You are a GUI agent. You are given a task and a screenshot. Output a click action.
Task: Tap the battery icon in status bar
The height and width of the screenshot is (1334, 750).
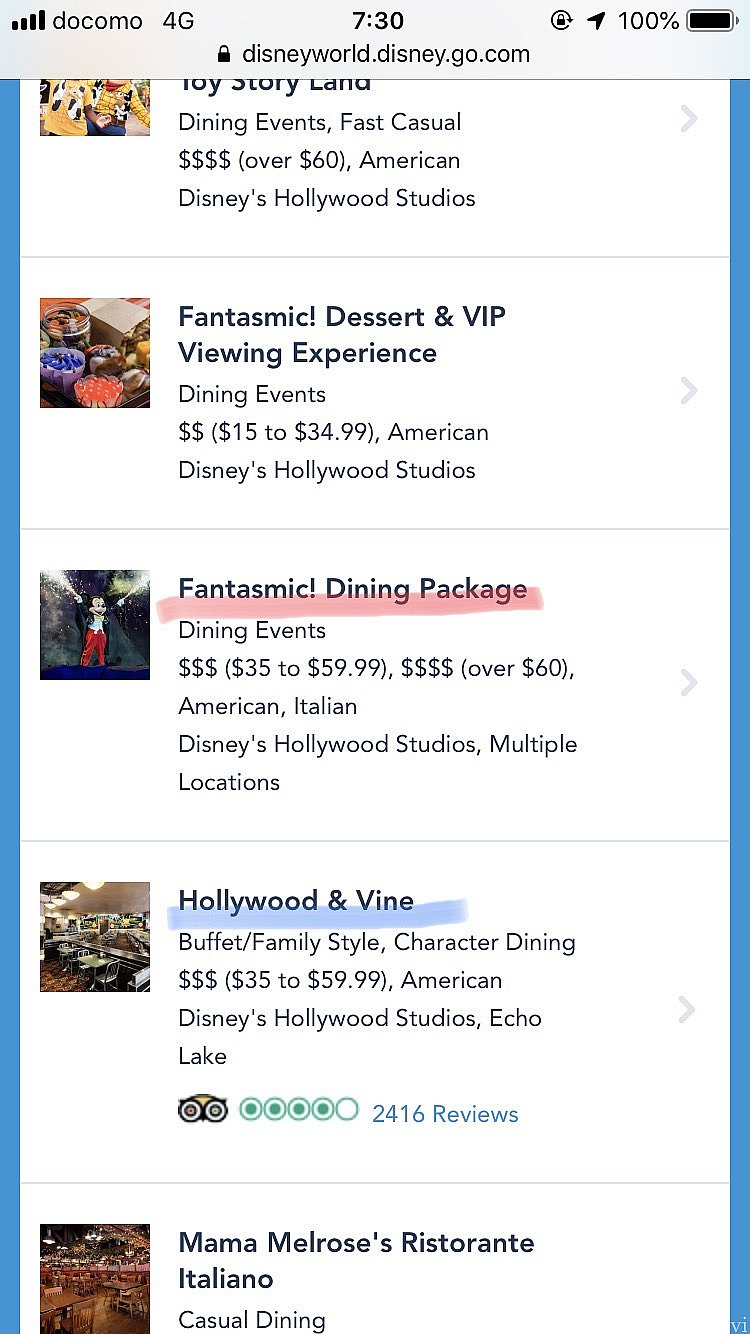[x=713, y=20]
